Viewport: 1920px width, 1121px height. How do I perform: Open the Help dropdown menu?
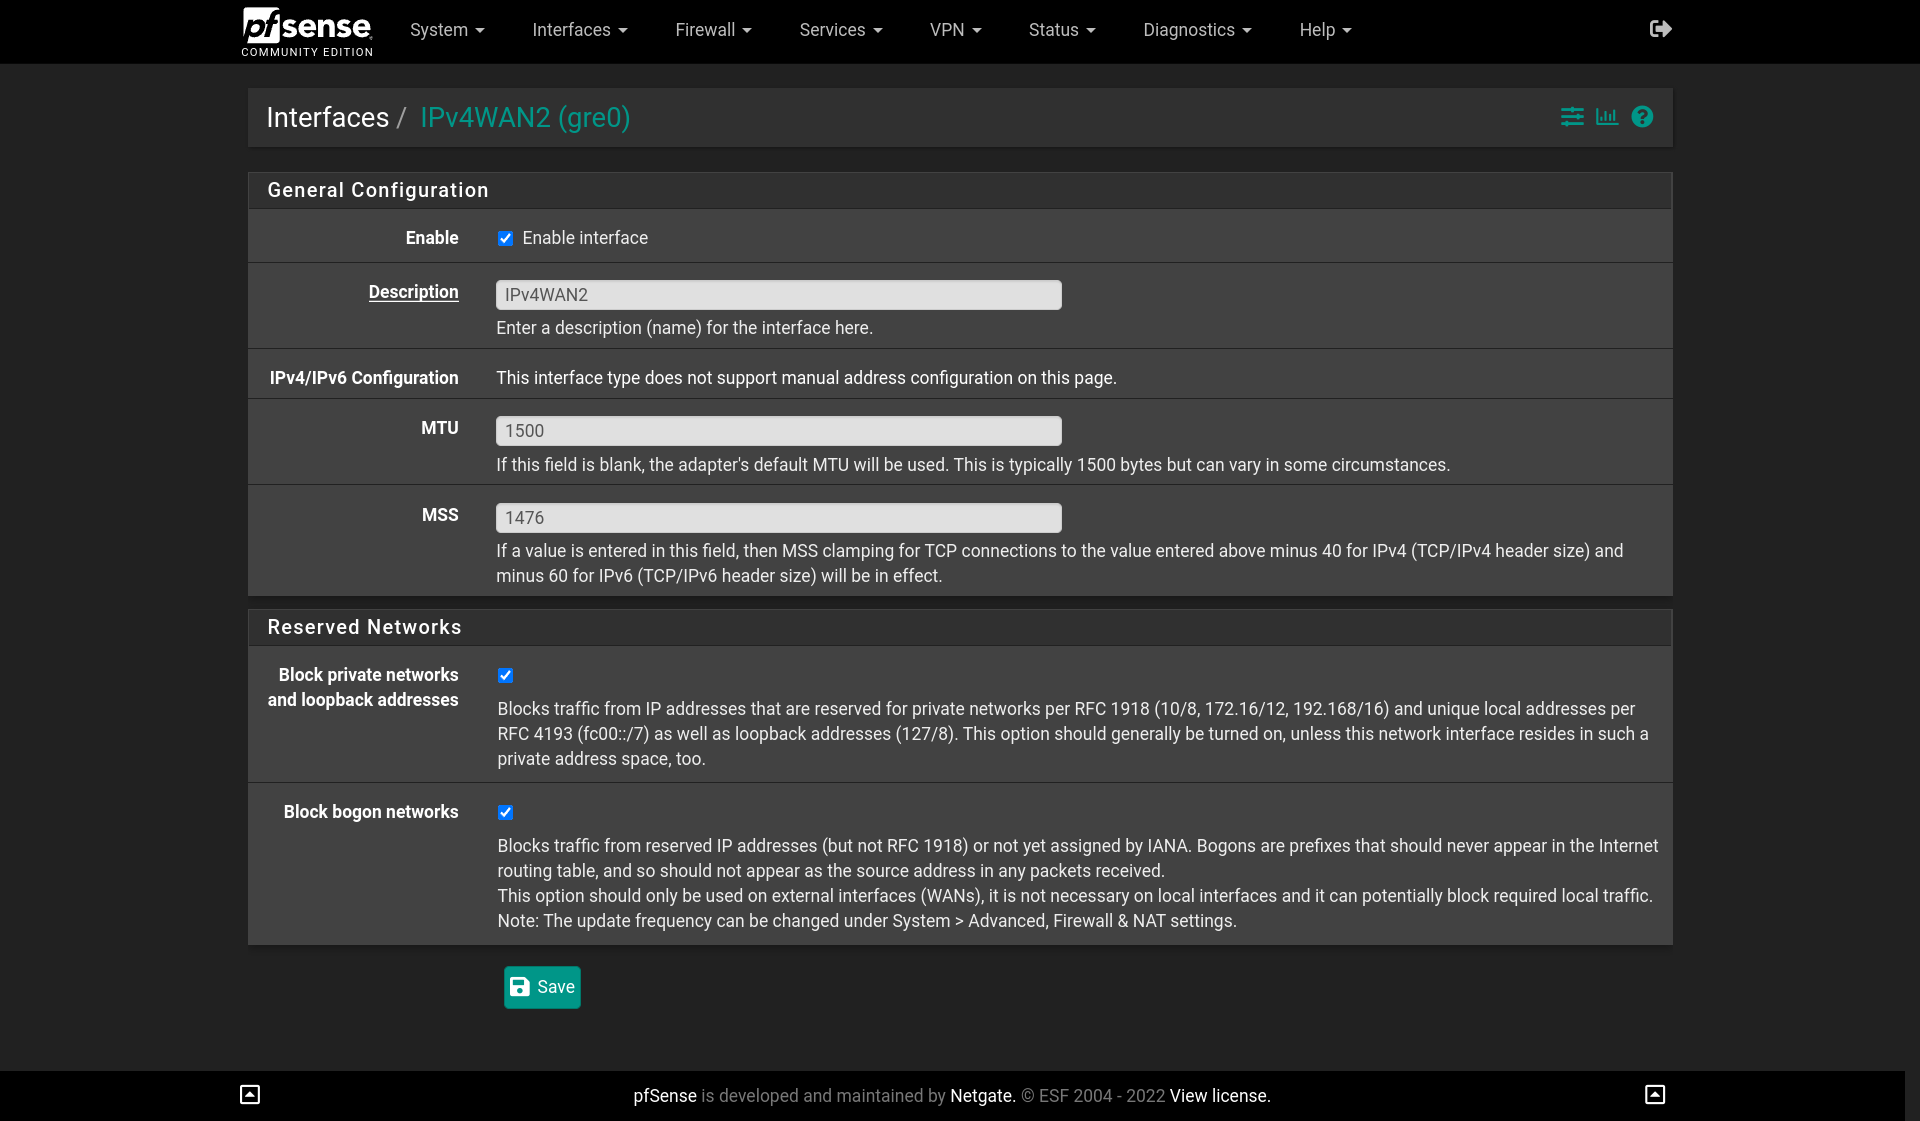[1325, 30]
